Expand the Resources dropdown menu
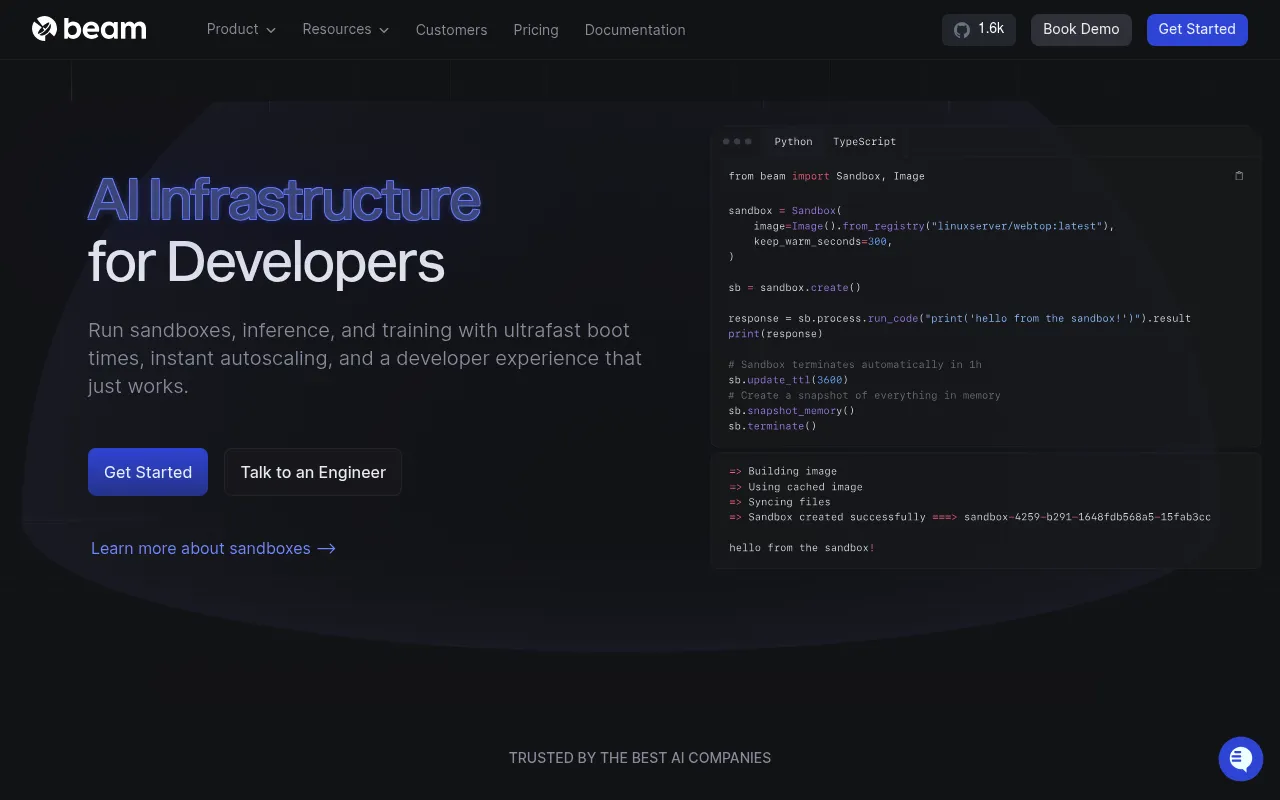This screenshot has width=1280, height=800. tap(346, 29)
